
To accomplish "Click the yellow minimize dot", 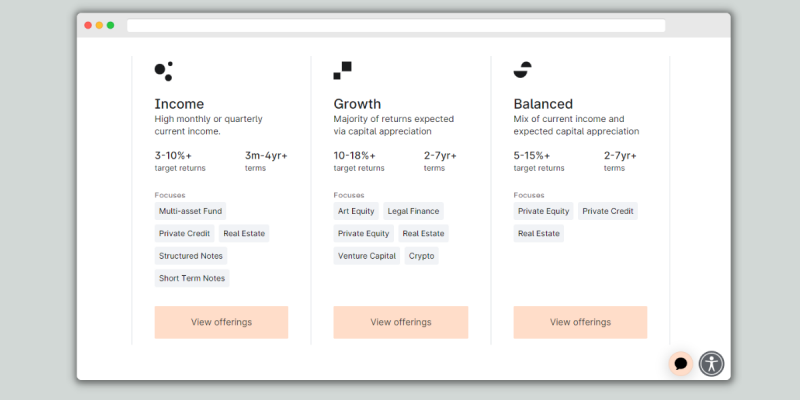I will tap(99, 26).
